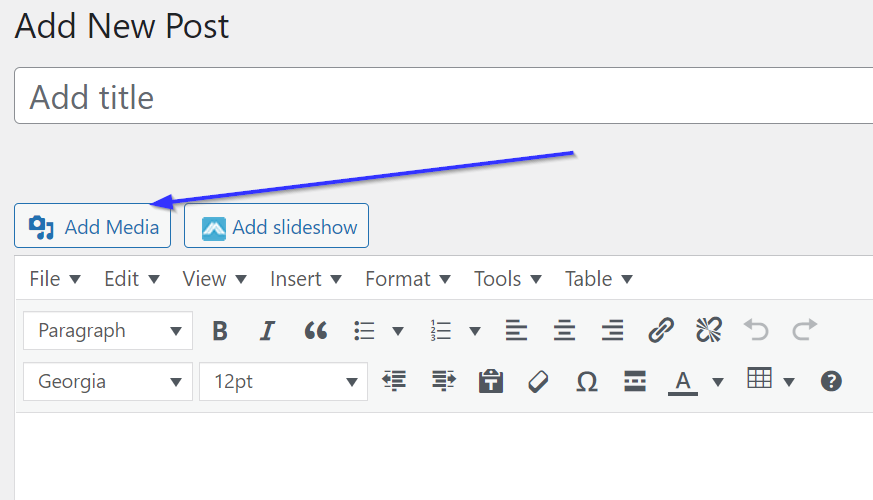This screenshot has height=500, width=873.
Task: Click the Add Media button
Action: [x=93, y=227]
